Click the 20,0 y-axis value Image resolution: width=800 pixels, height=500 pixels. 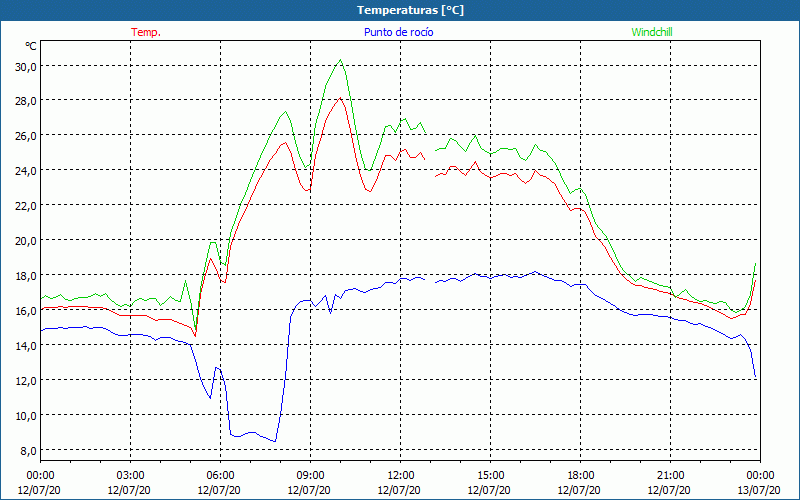tap(26, 240)
